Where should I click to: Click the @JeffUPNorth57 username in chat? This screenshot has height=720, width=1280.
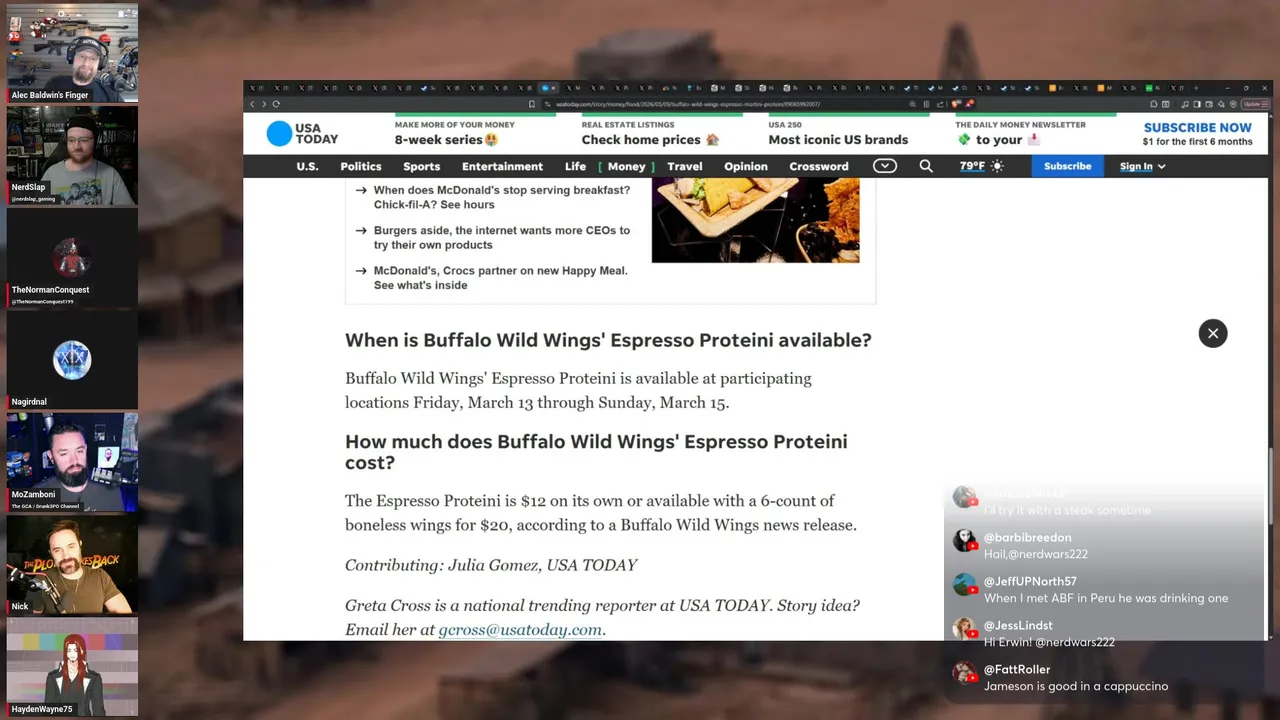coord(1030,581)
